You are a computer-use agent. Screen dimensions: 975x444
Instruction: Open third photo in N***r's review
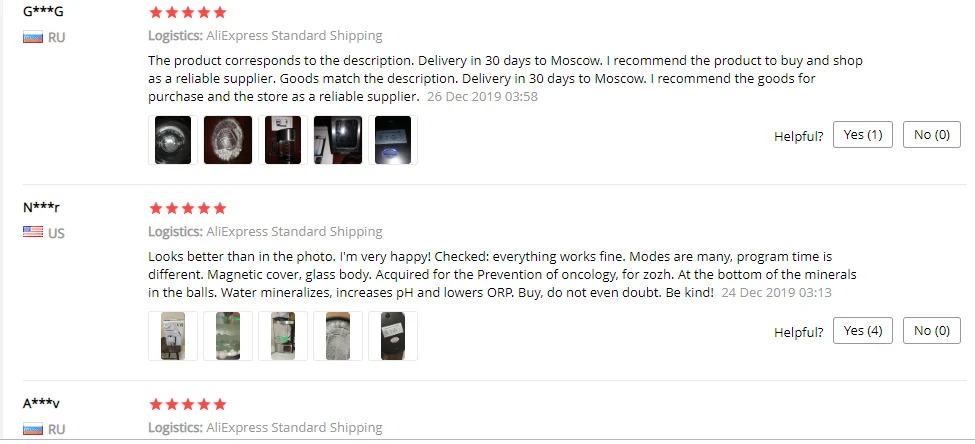pyautogui.click(x=283, y=336)
